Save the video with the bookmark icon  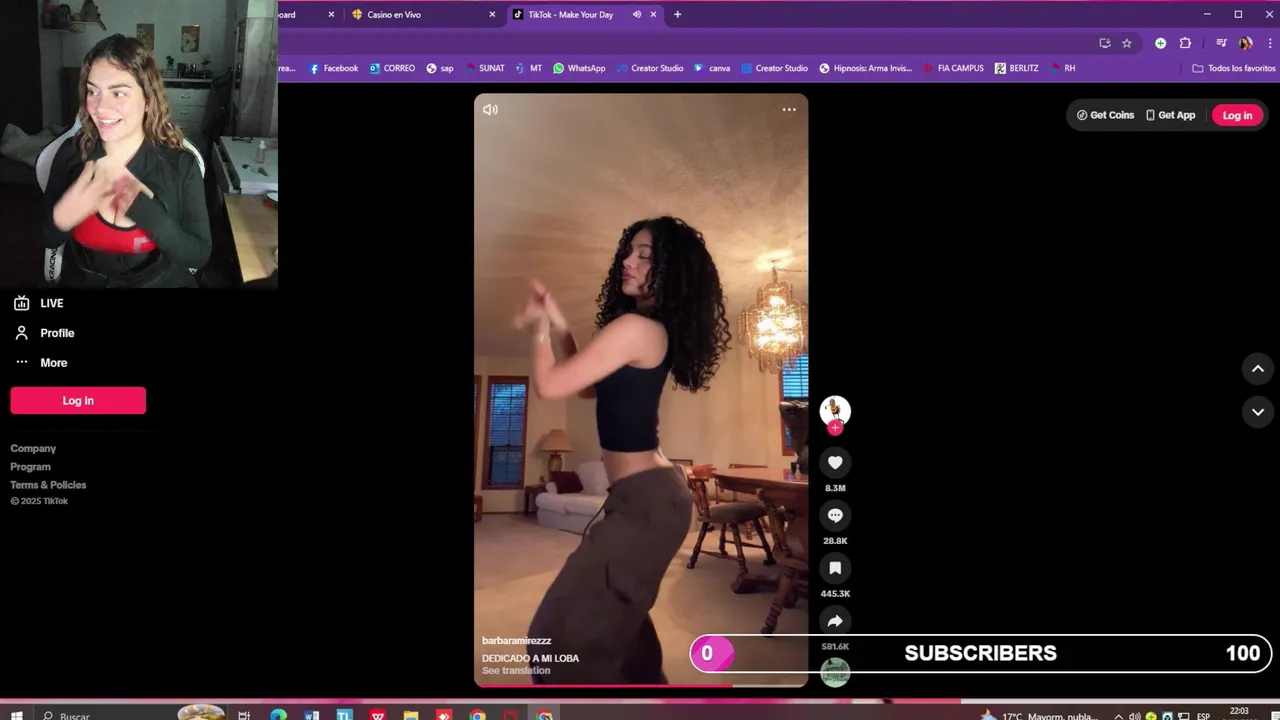(x=835, y=568)
